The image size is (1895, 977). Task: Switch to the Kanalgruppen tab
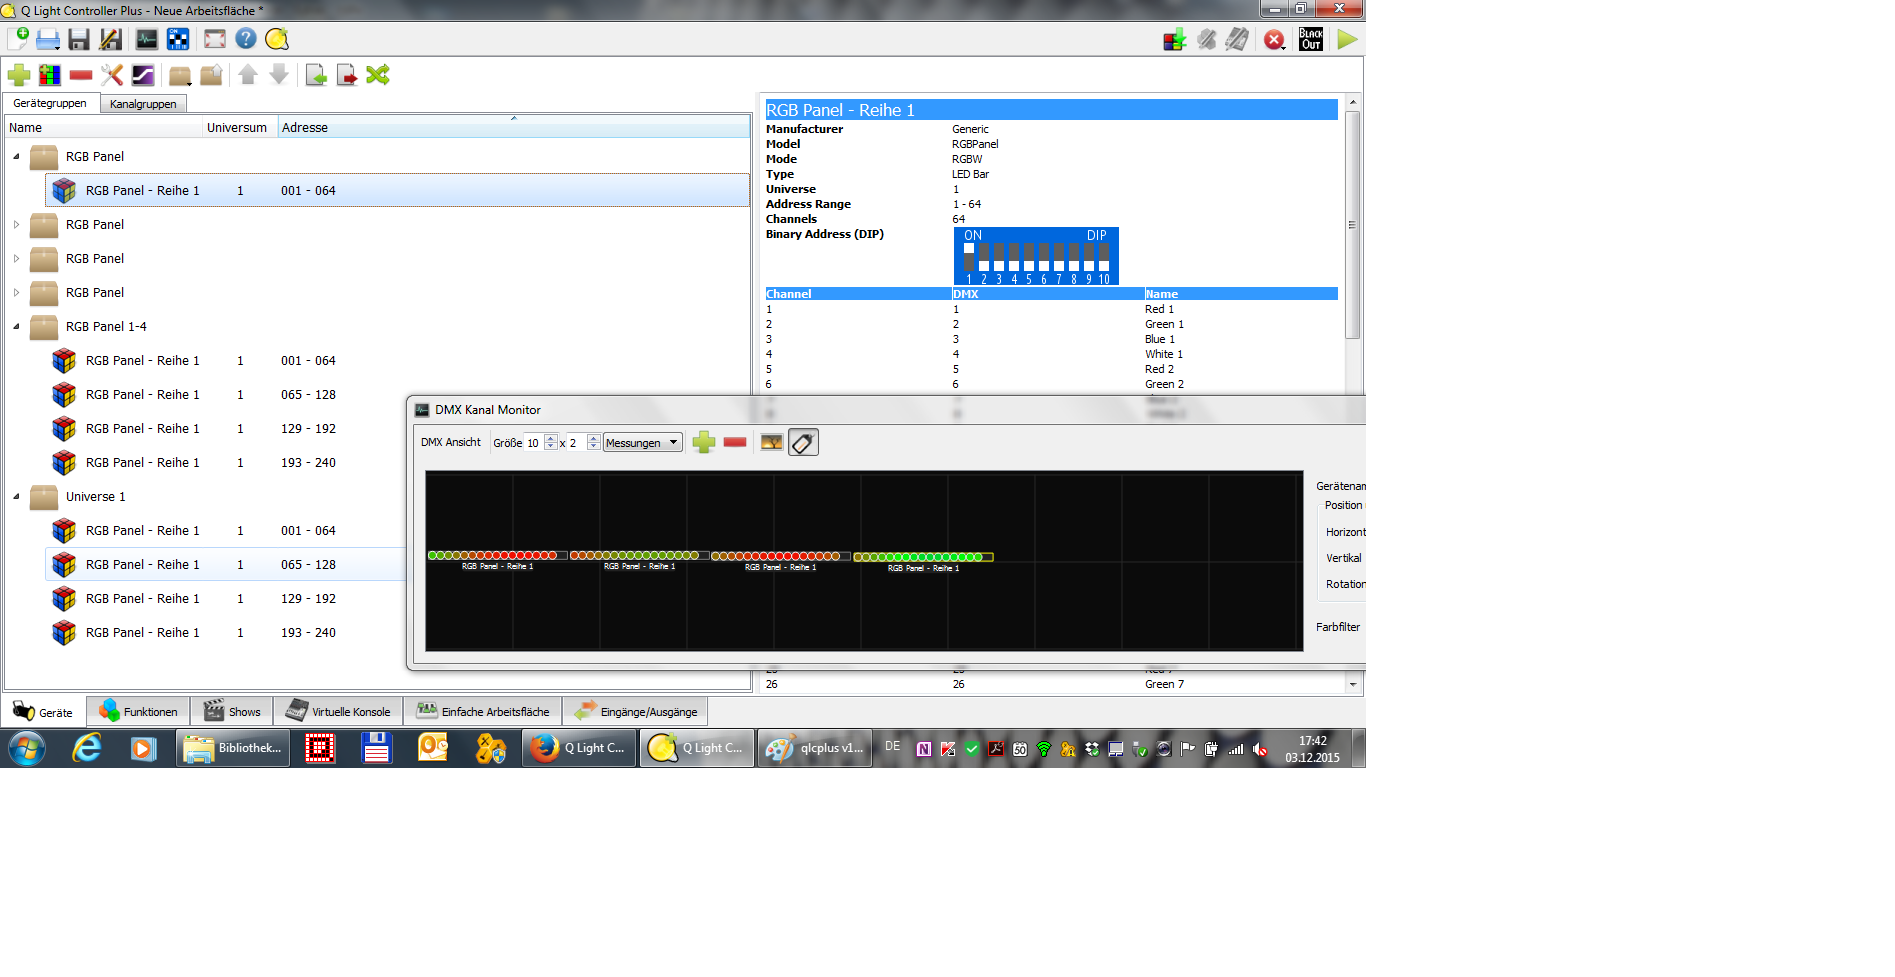tap(143, 104)
